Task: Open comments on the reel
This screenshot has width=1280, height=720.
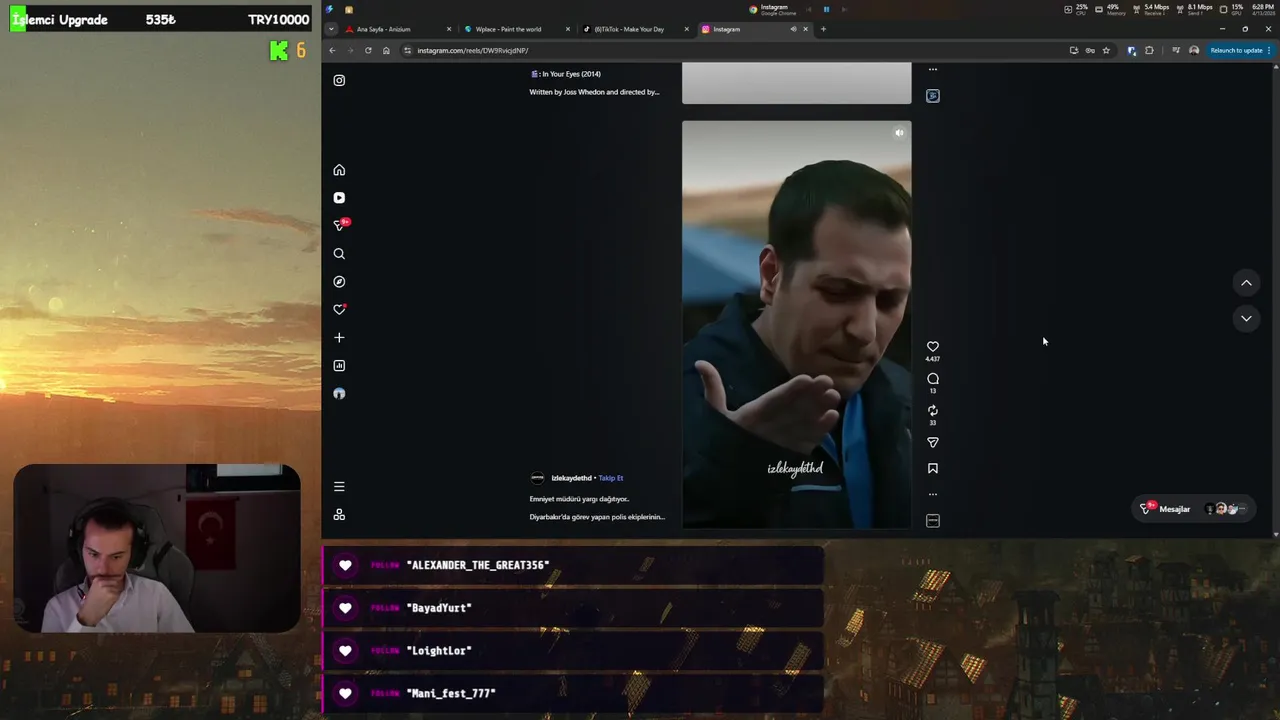Action: tap(933, 379)
